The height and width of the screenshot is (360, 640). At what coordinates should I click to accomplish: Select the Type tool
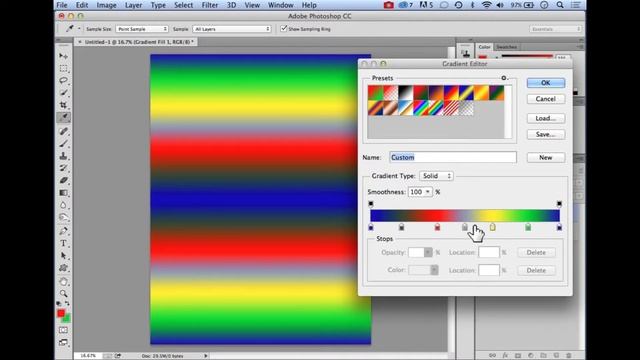point(63,243)
